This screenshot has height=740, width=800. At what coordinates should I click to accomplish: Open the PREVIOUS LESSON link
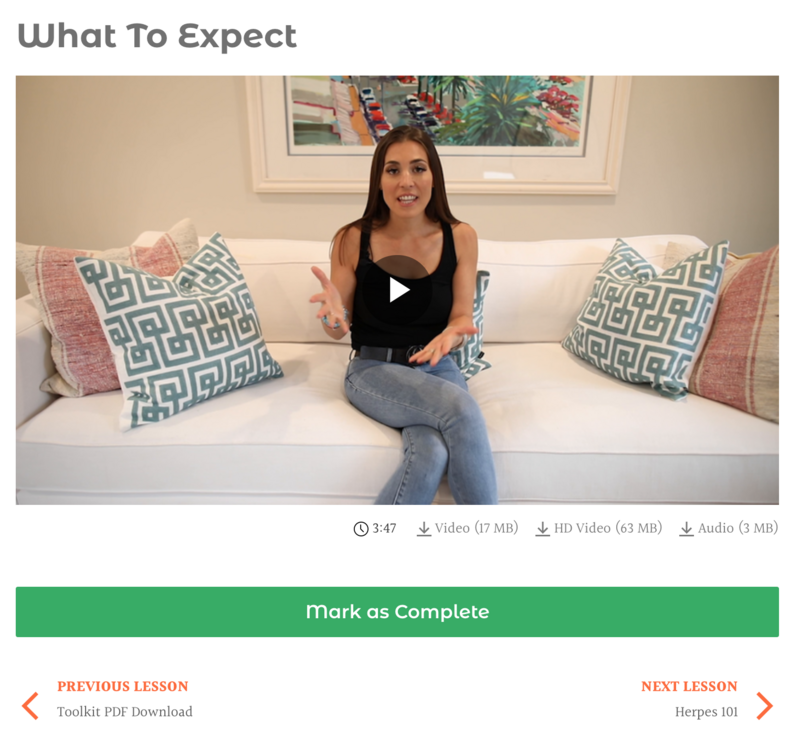pyautogui.click(x=122, y=686)
